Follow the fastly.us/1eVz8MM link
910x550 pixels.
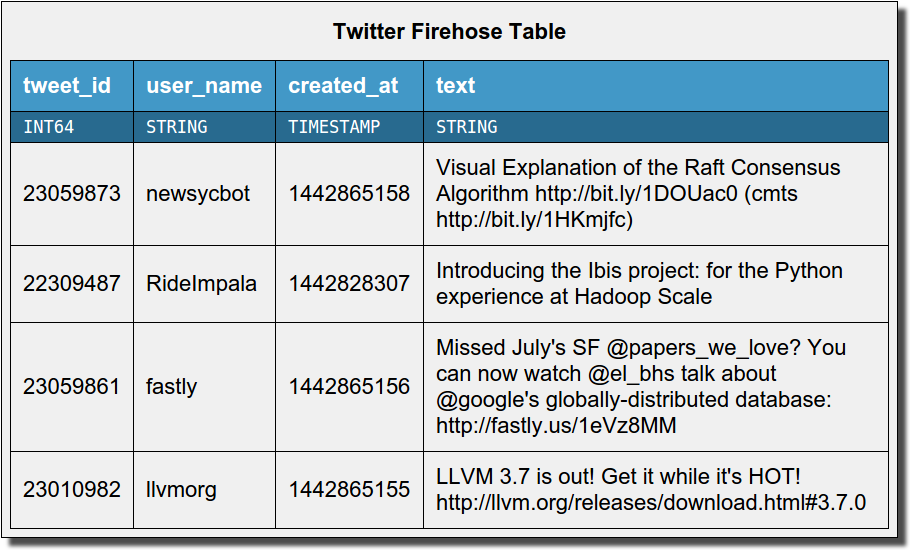[556, 425]
